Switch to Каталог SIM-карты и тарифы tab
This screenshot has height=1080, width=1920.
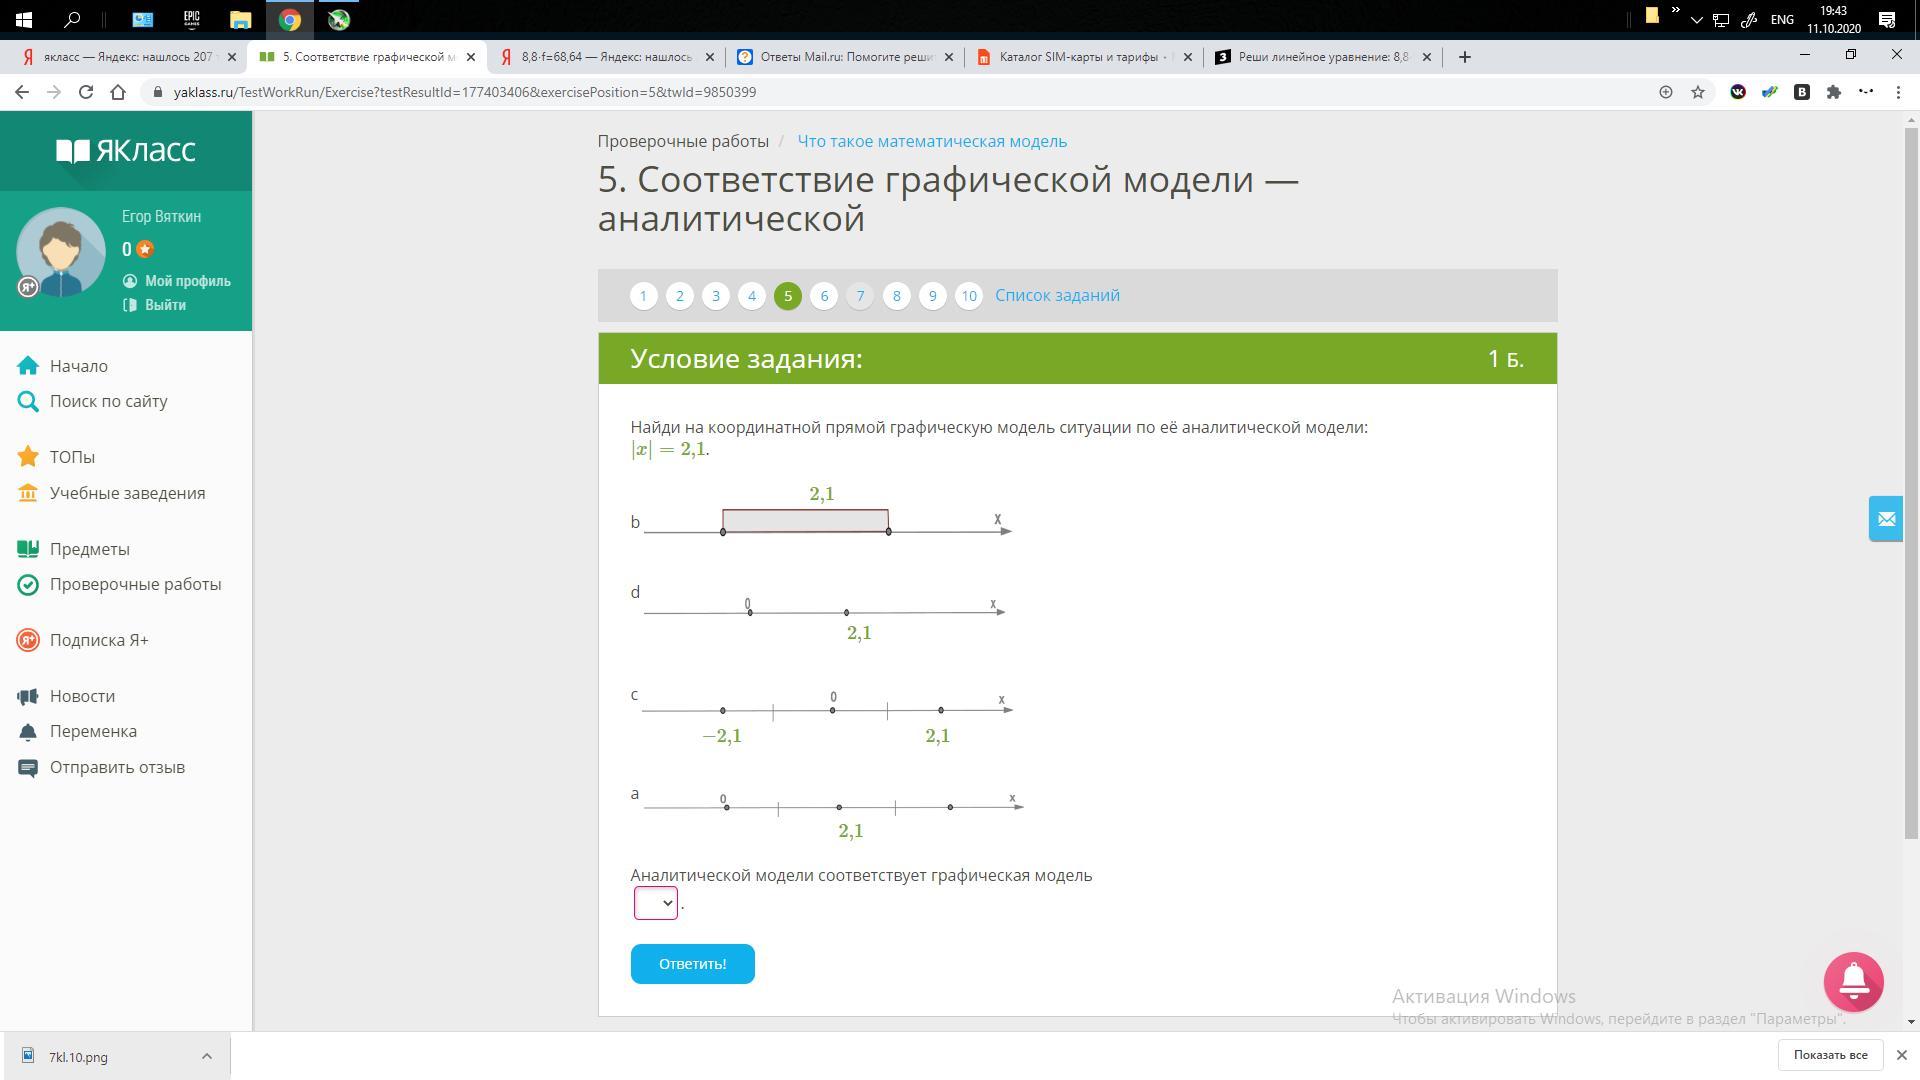pyautogui.click(x=1083, y=57)
